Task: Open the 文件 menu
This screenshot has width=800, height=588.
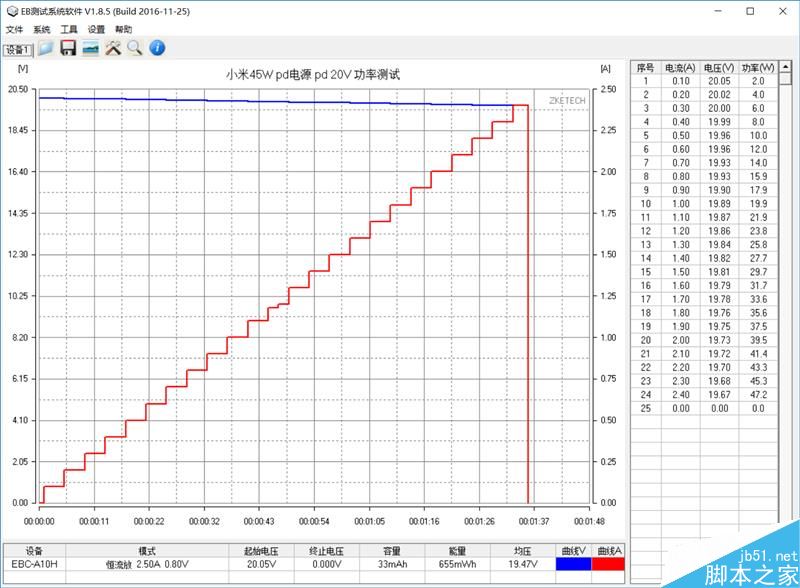Action: 14,30
